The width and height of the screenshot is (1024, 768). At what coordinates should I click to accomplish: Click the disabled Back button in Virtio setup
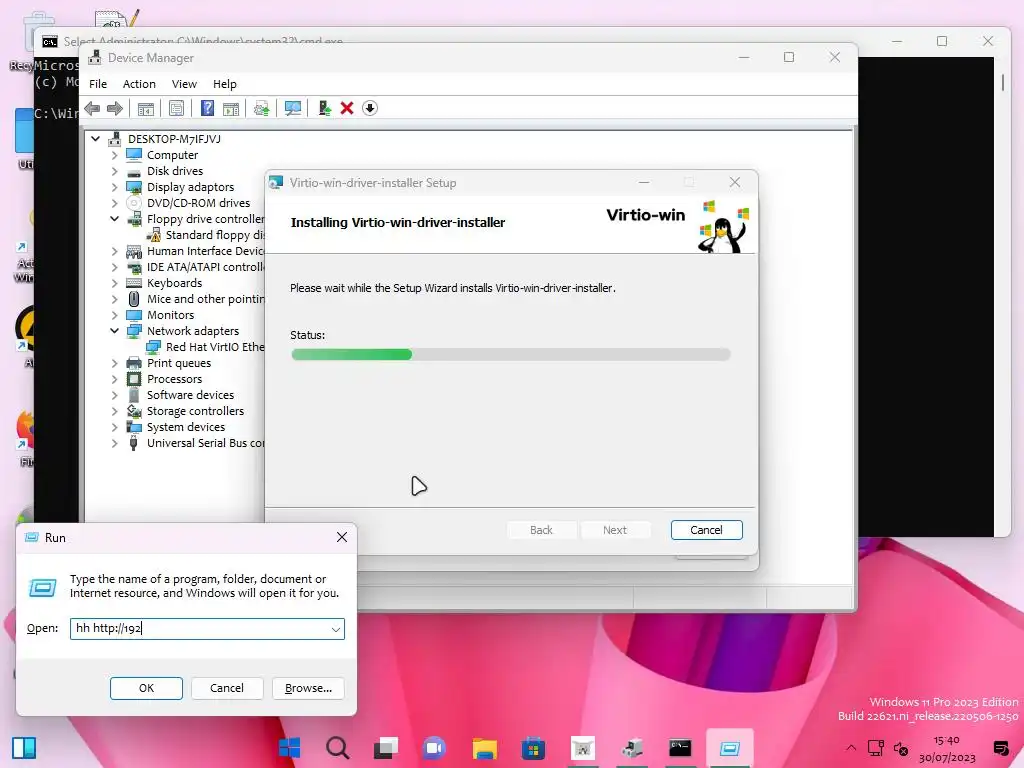pyautogui.click(x=541, y=530)
